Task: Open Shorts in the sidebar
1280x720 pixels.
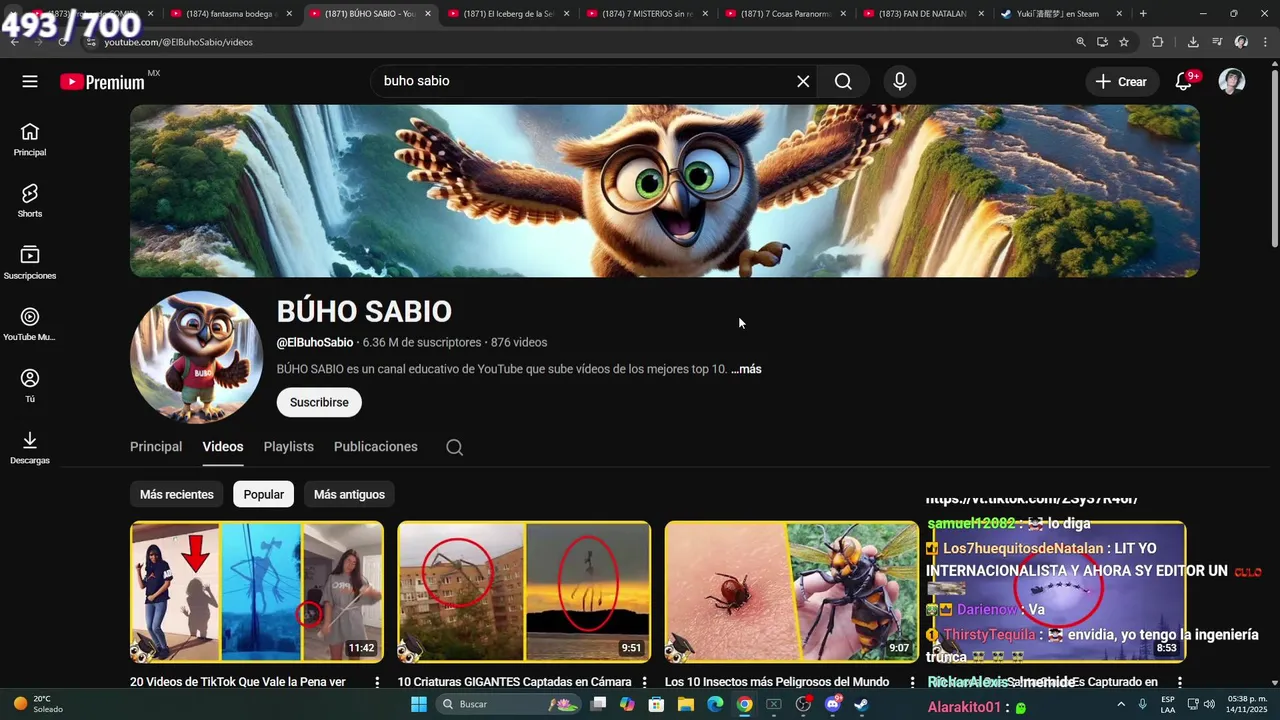Action: [30, 201]
